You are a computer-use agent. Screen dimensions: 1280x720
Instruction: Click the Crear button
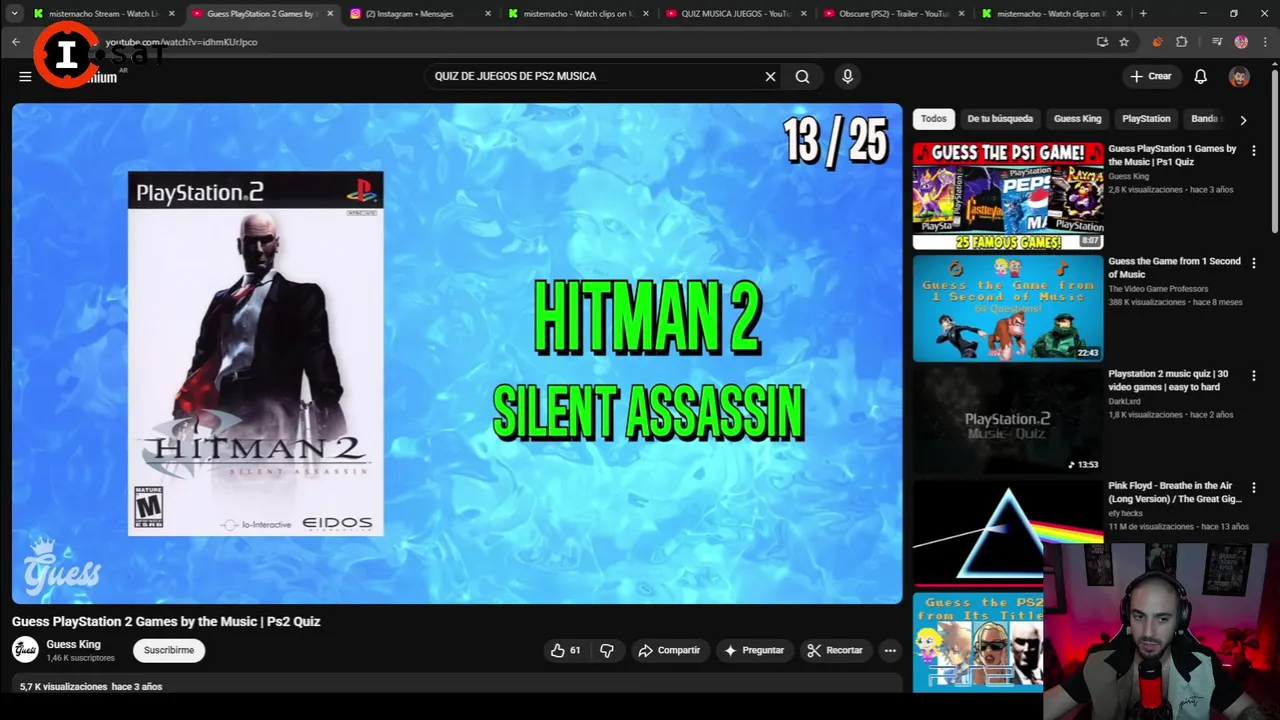click(x=1150, y=76)
